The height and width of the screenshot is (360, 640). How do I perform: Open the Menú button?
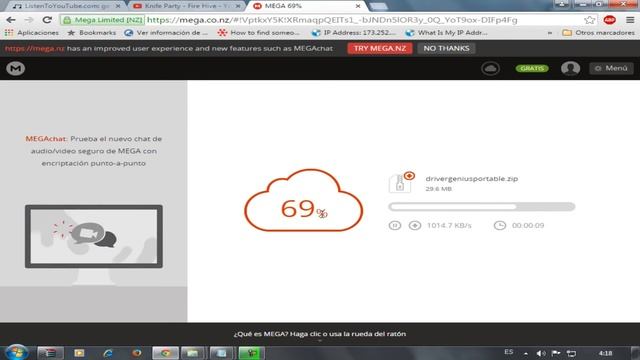pos(611,68)
